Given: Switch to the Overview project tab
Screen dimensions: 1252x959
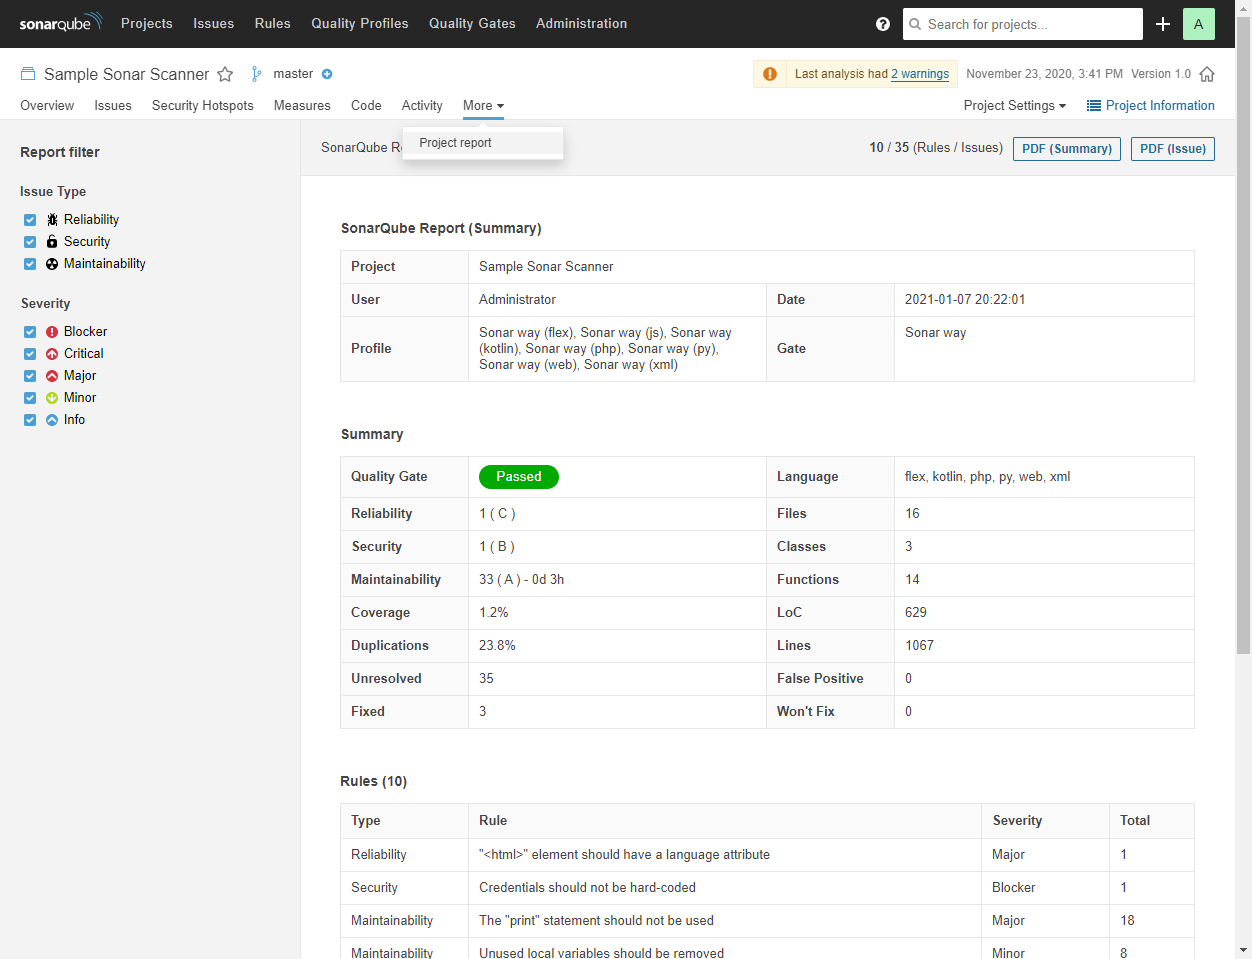Looking at the screenshot, I should tap(47, 106).
